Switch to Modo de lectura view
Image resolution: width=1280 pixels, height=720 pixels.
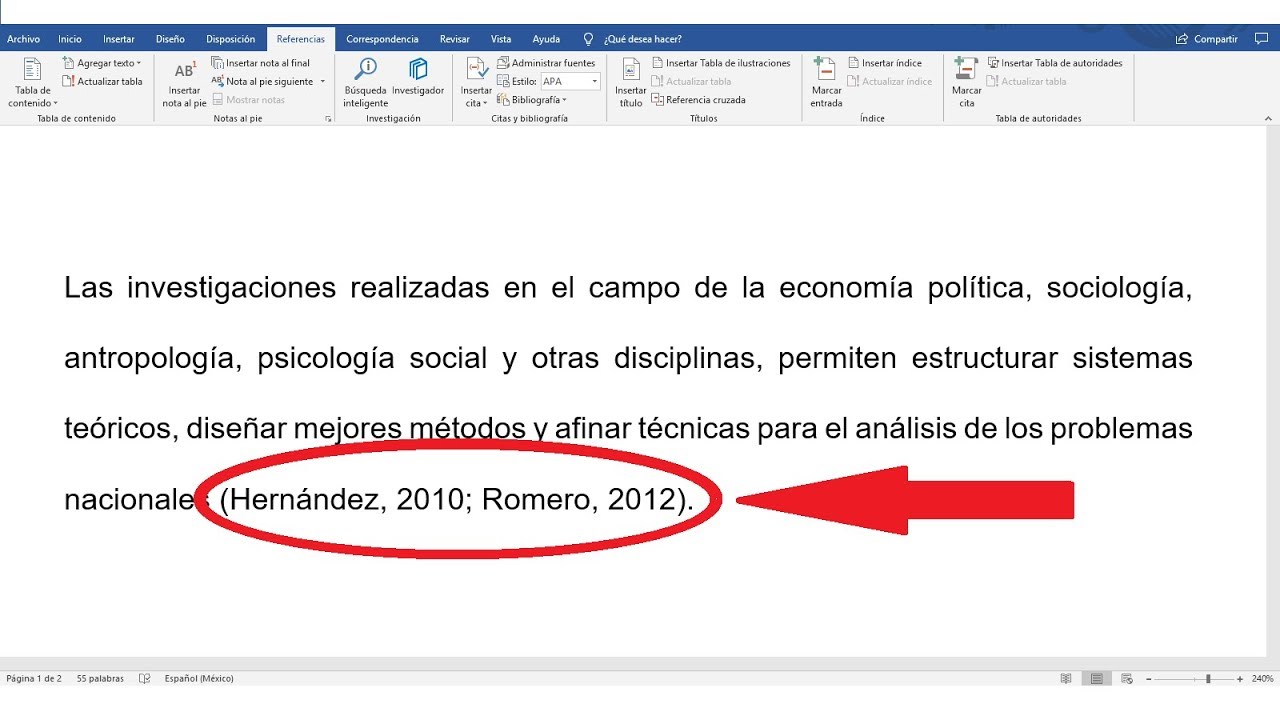1067,678
